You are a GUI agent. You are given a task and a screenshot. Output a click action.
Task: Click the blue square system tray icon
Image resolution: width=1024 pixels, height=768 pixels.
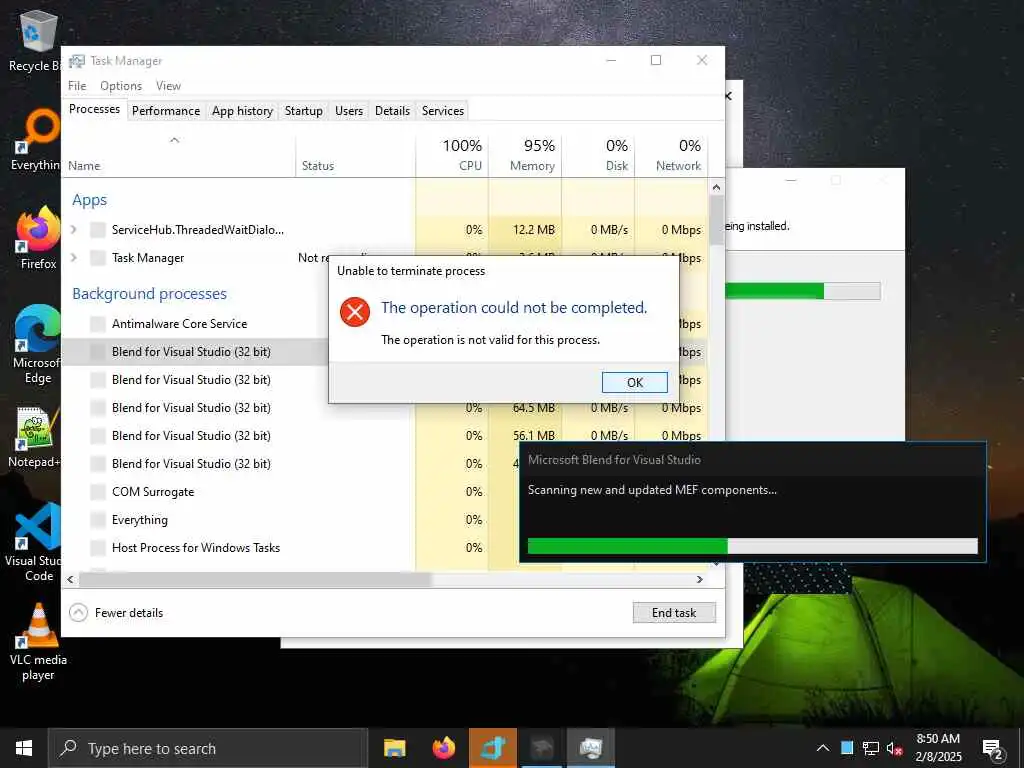click(847, 748)
